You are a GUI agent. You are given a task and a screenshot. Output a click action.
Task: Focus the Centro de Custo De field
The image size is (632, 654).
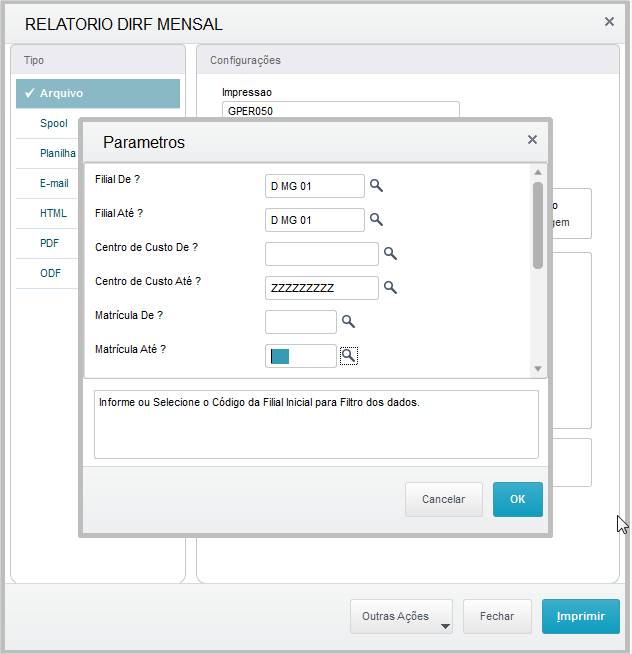coord(322,254)
